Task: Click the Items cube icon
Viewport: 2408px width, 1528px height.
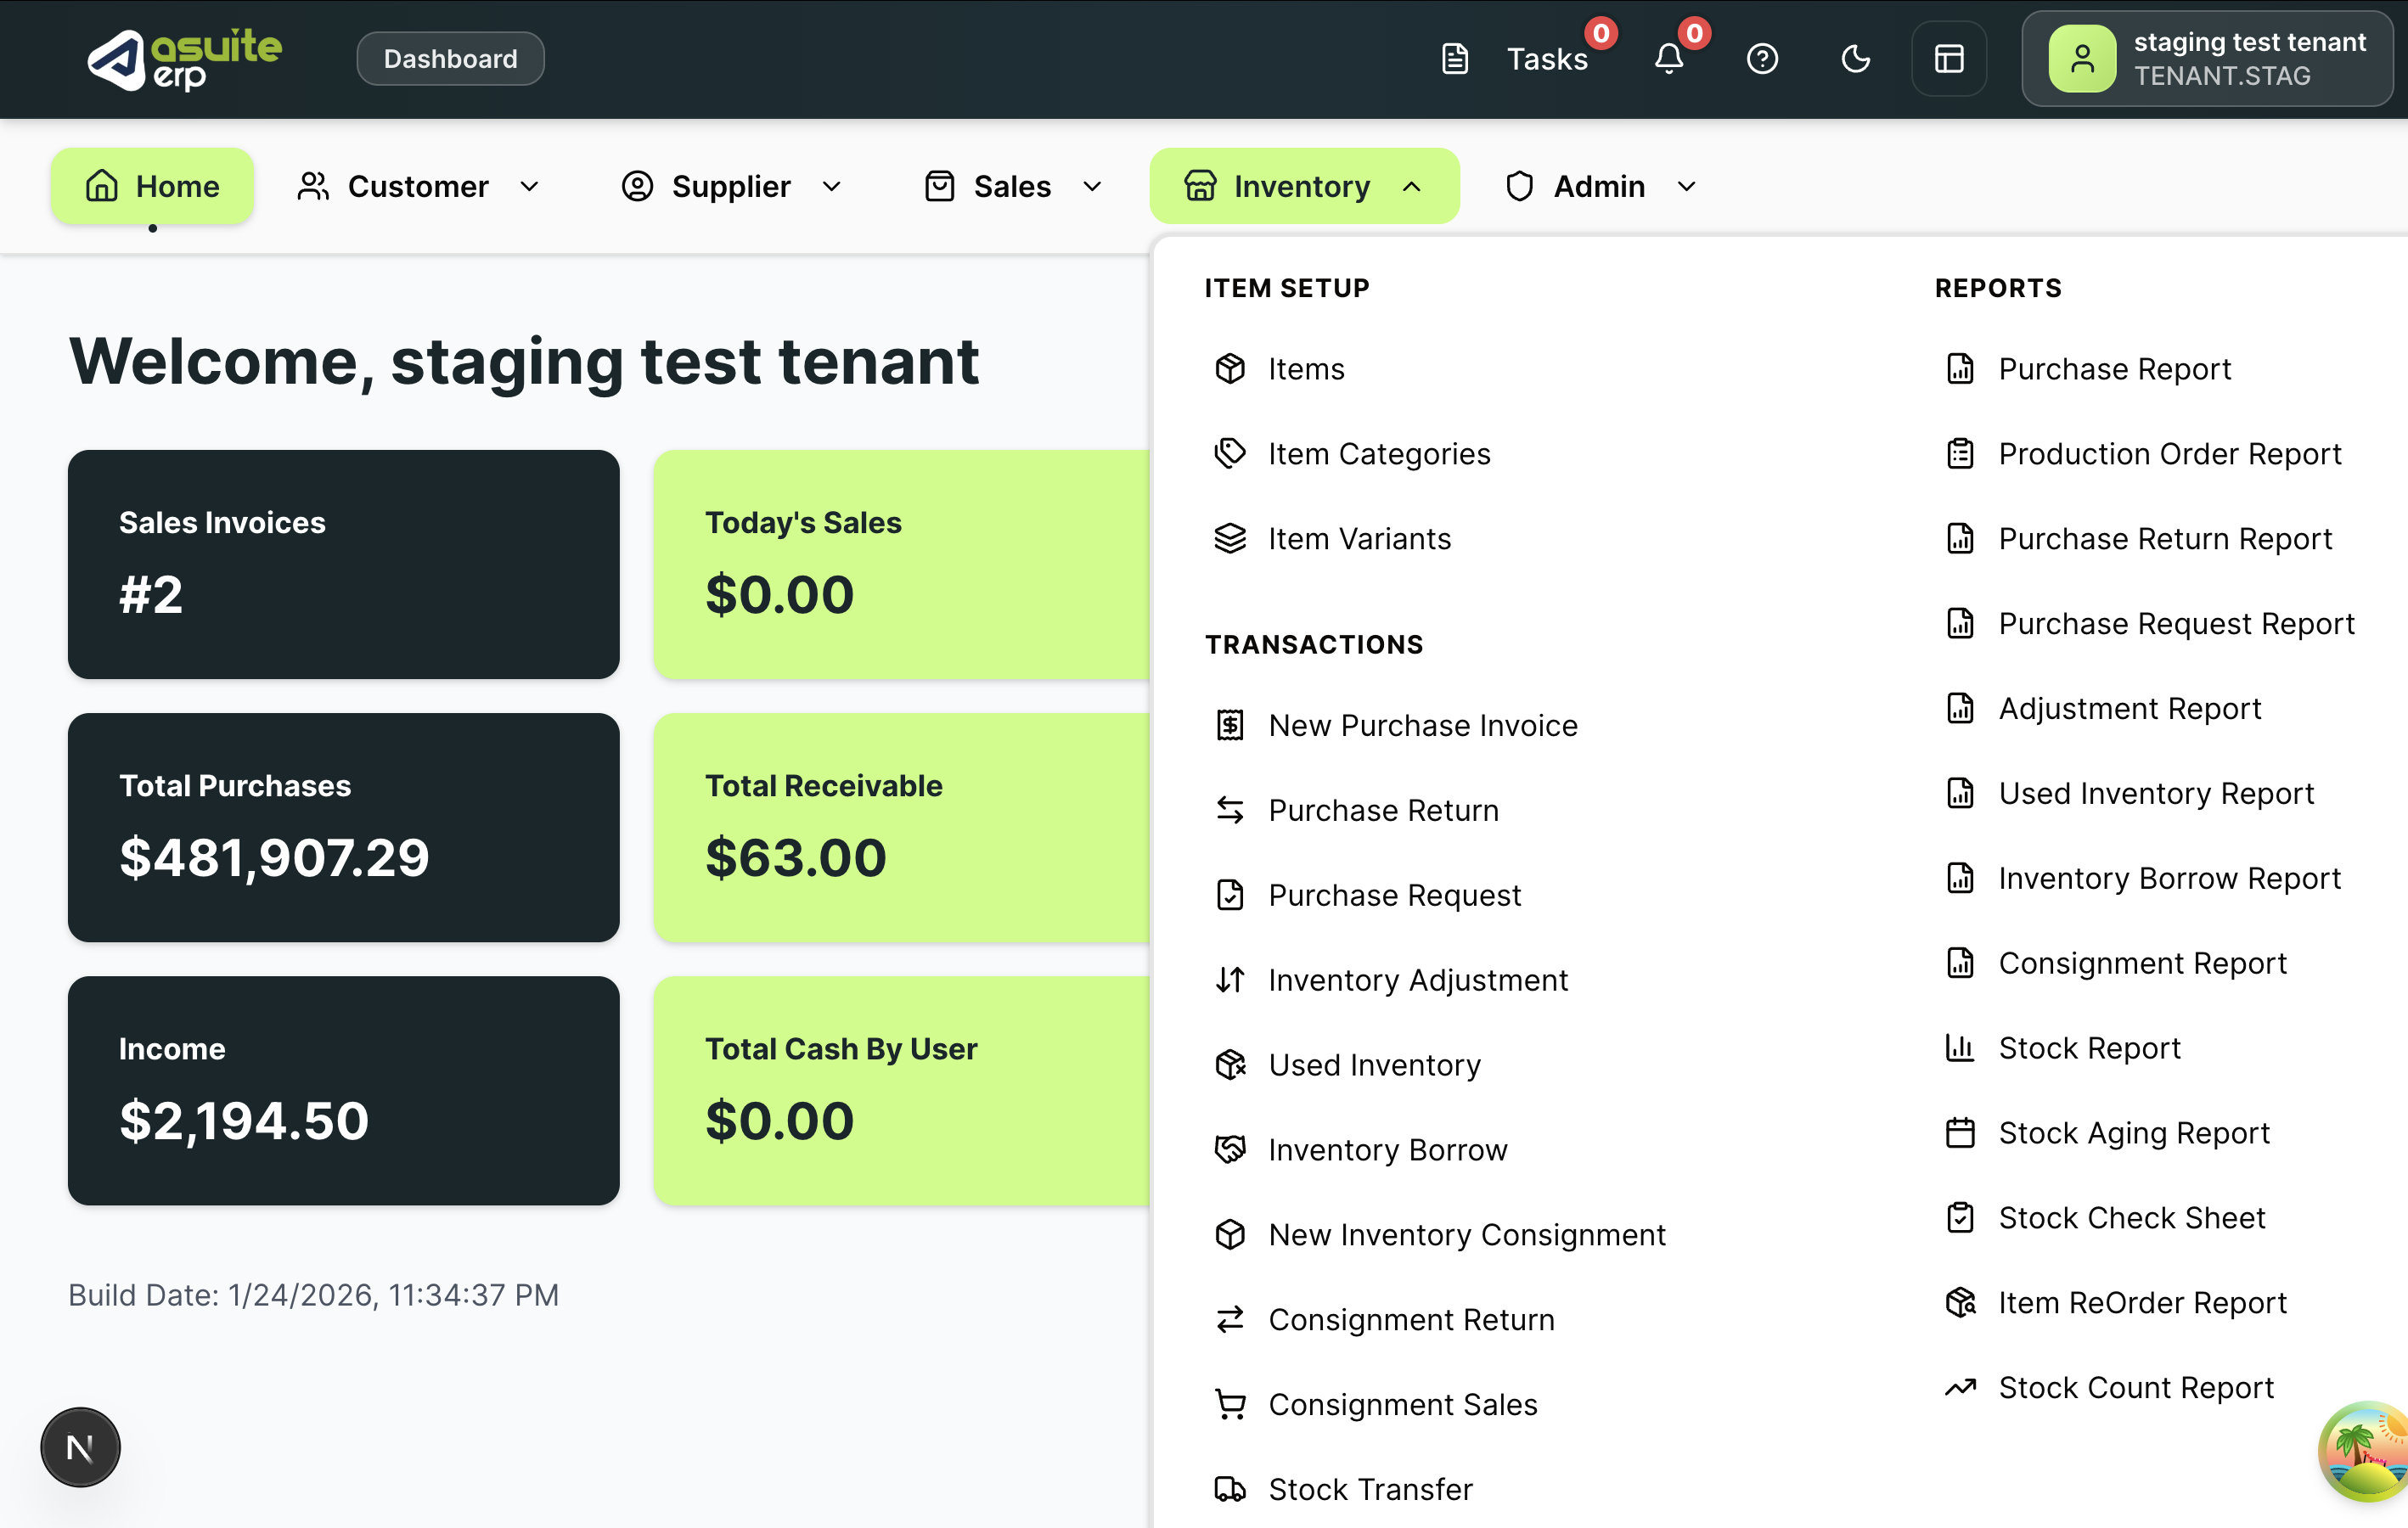Action: coord(1230,369)
